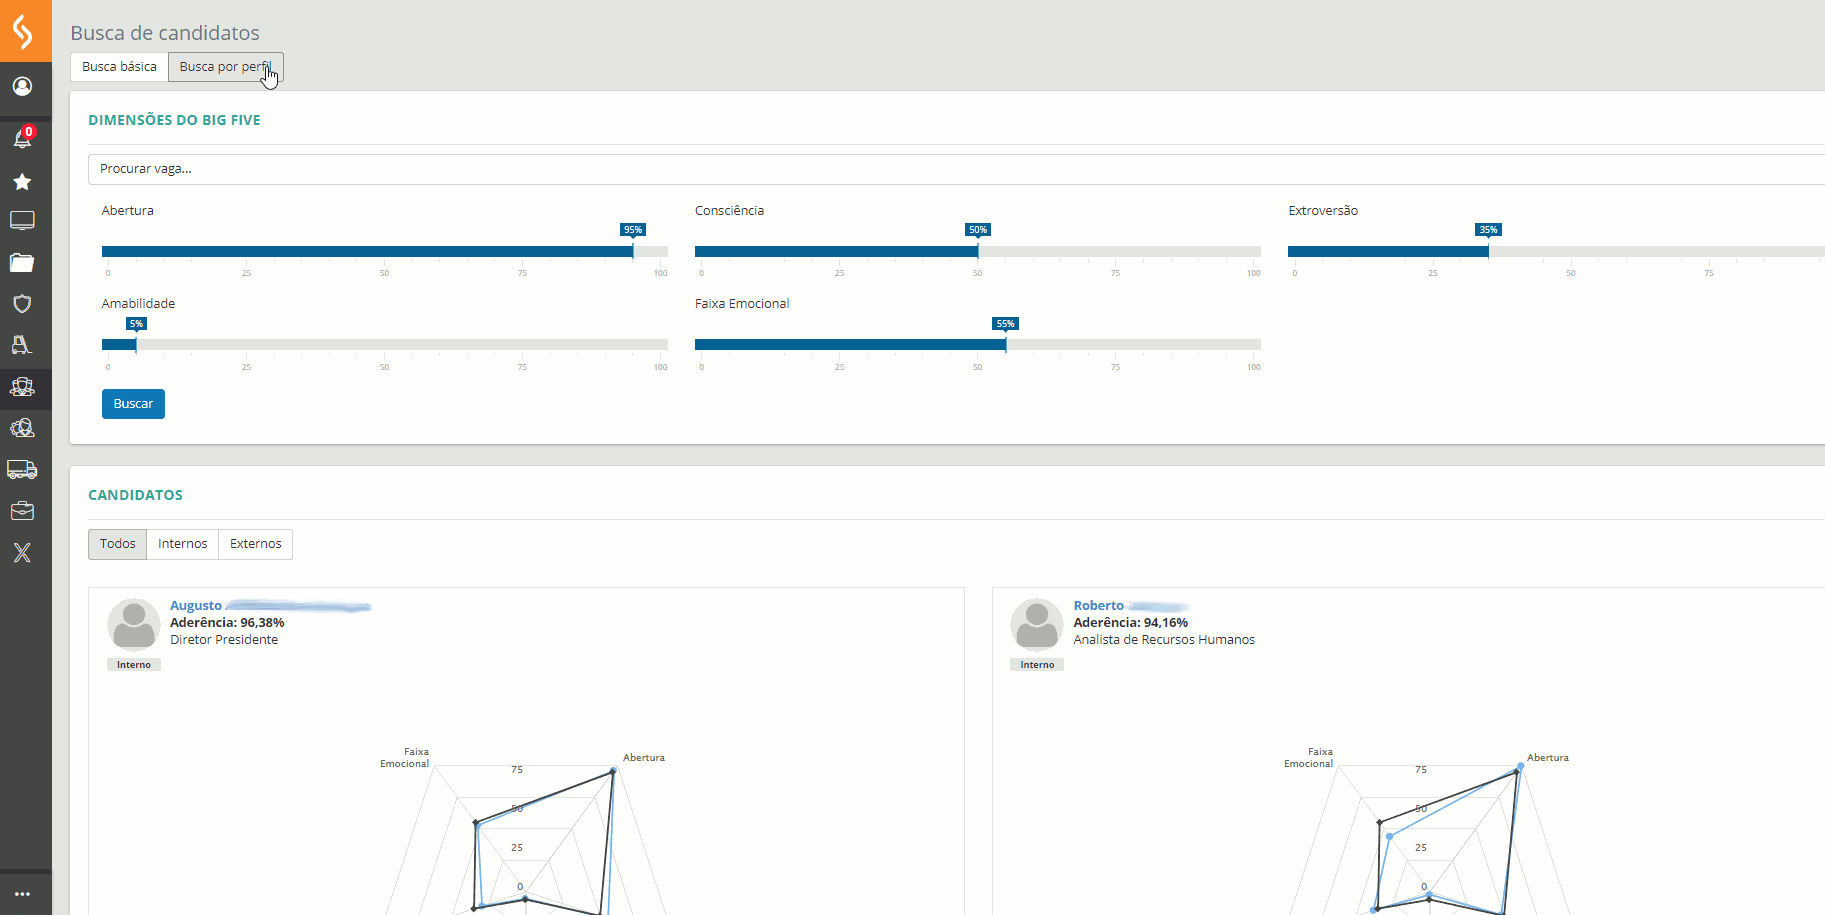Click the shield icon in sidebar
1825x915 pixels.
(22, 304)
